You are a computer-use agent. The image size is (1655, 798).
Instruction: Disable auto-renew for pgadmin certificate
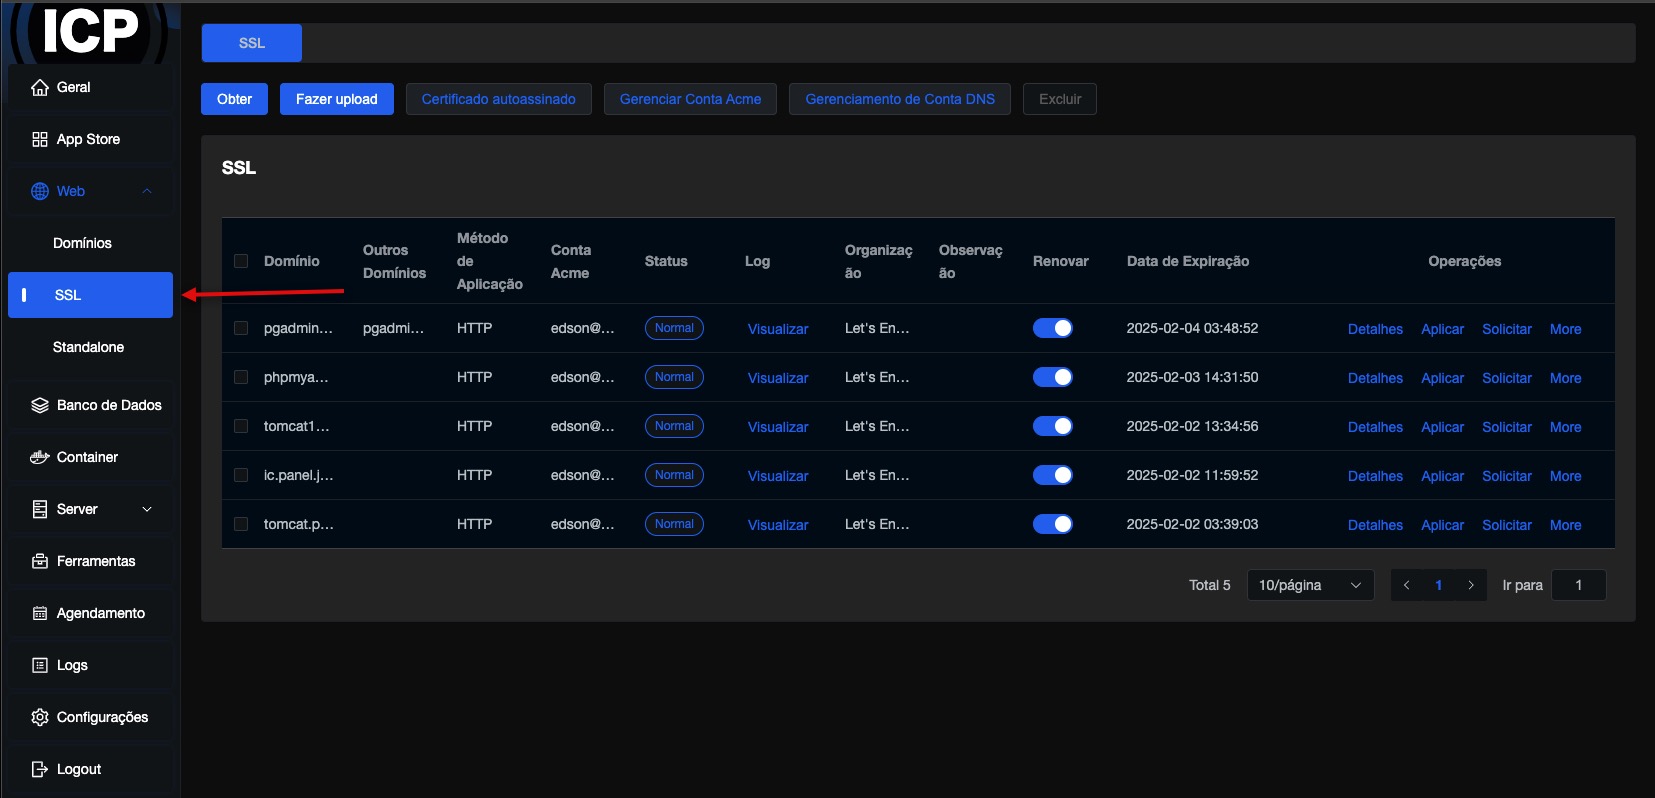tap(1053, 328)
